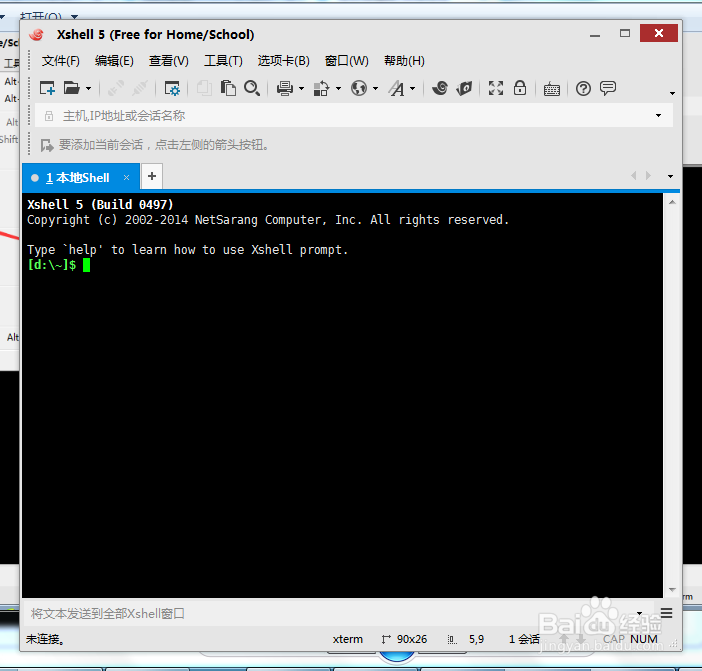Launch the Xftp icon

[x=465, y=88]
